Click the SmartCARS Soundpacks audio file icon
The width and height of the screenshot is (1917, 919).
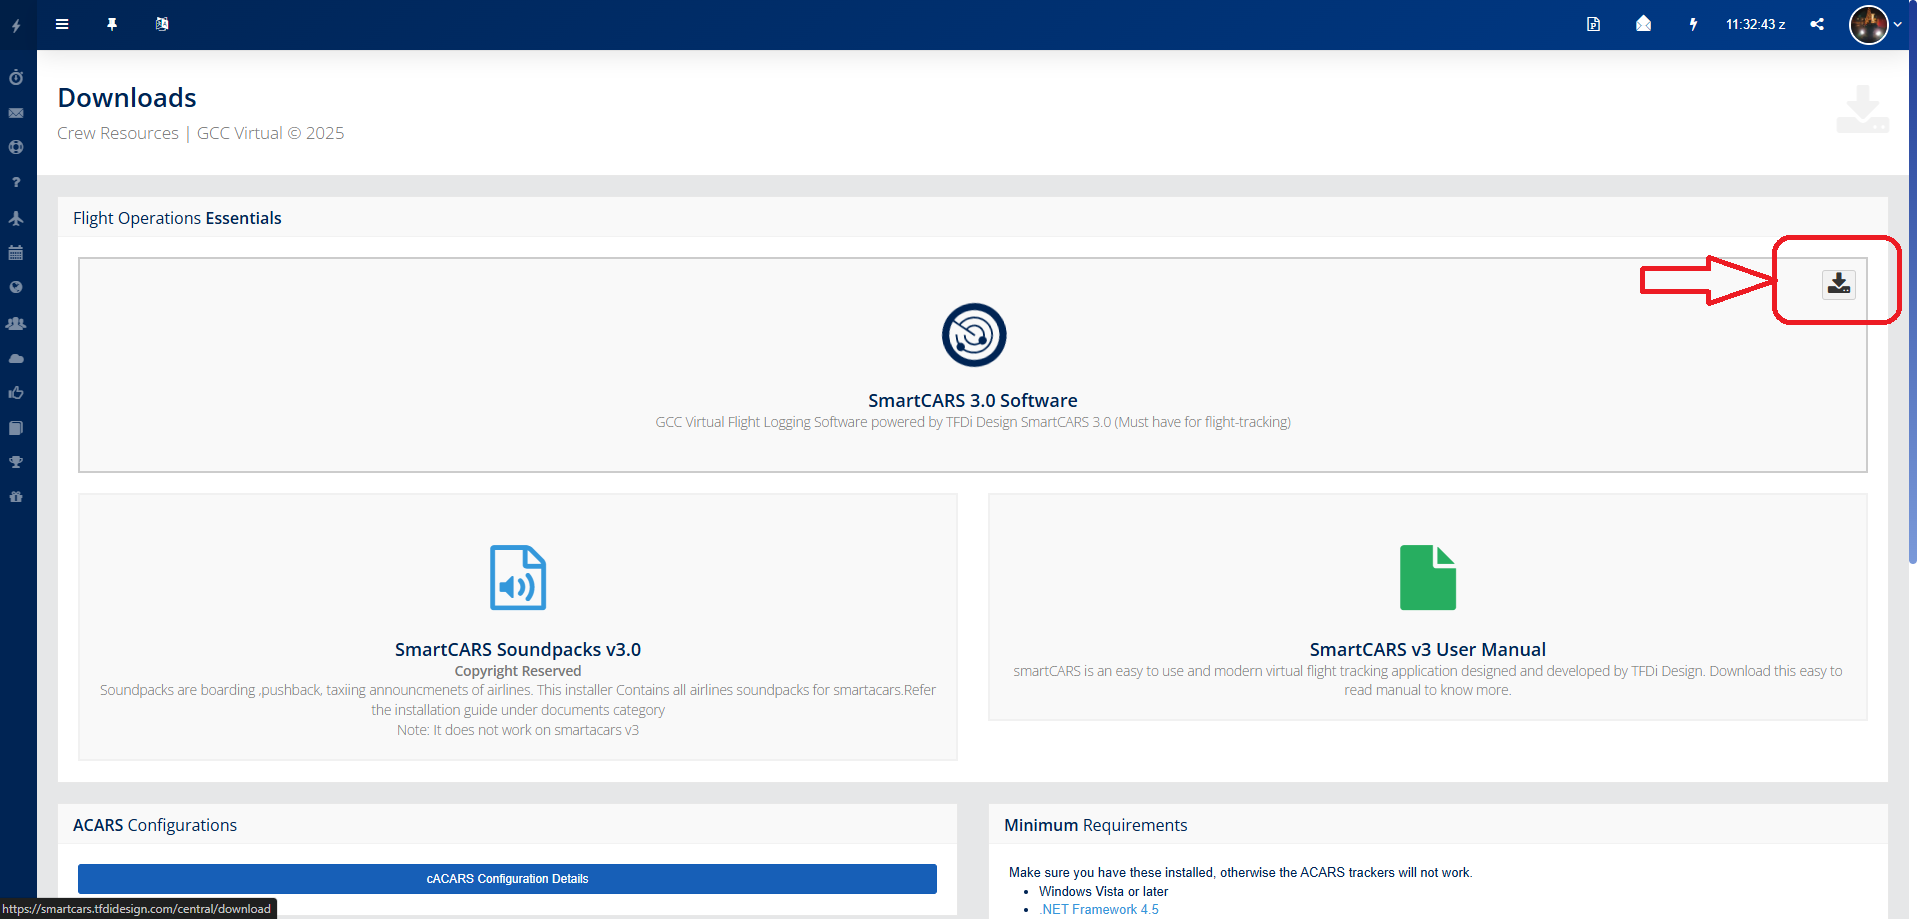(x=518, y=577)
